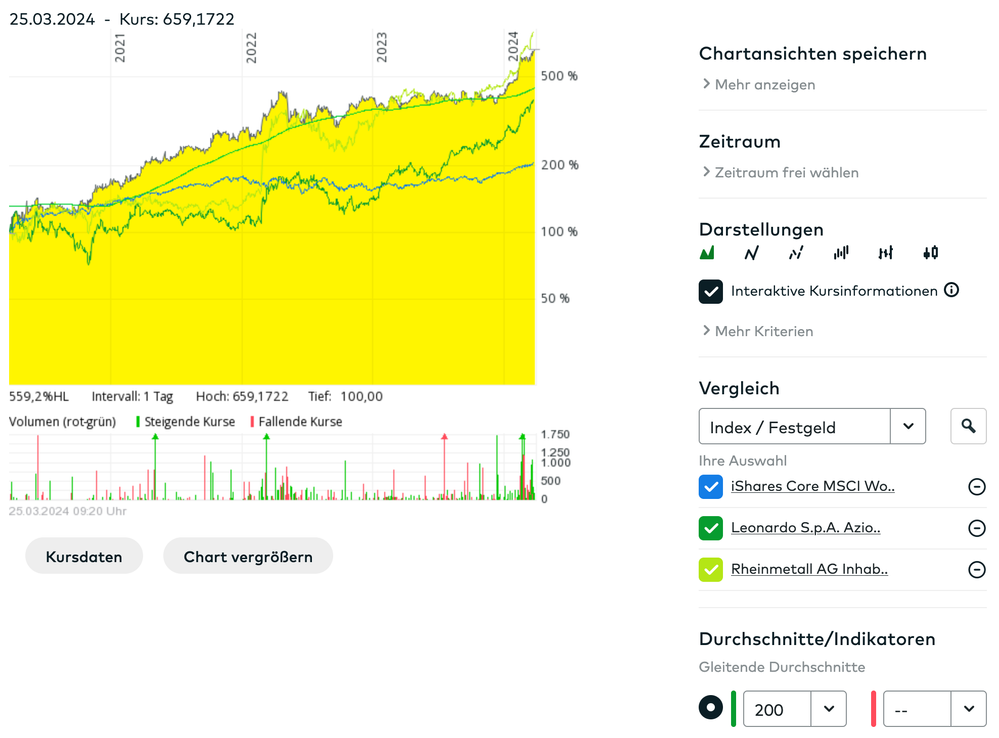Click info icon next to Interaktive Kursinformationen
999x738 pixels.
[x=952, y=291]
